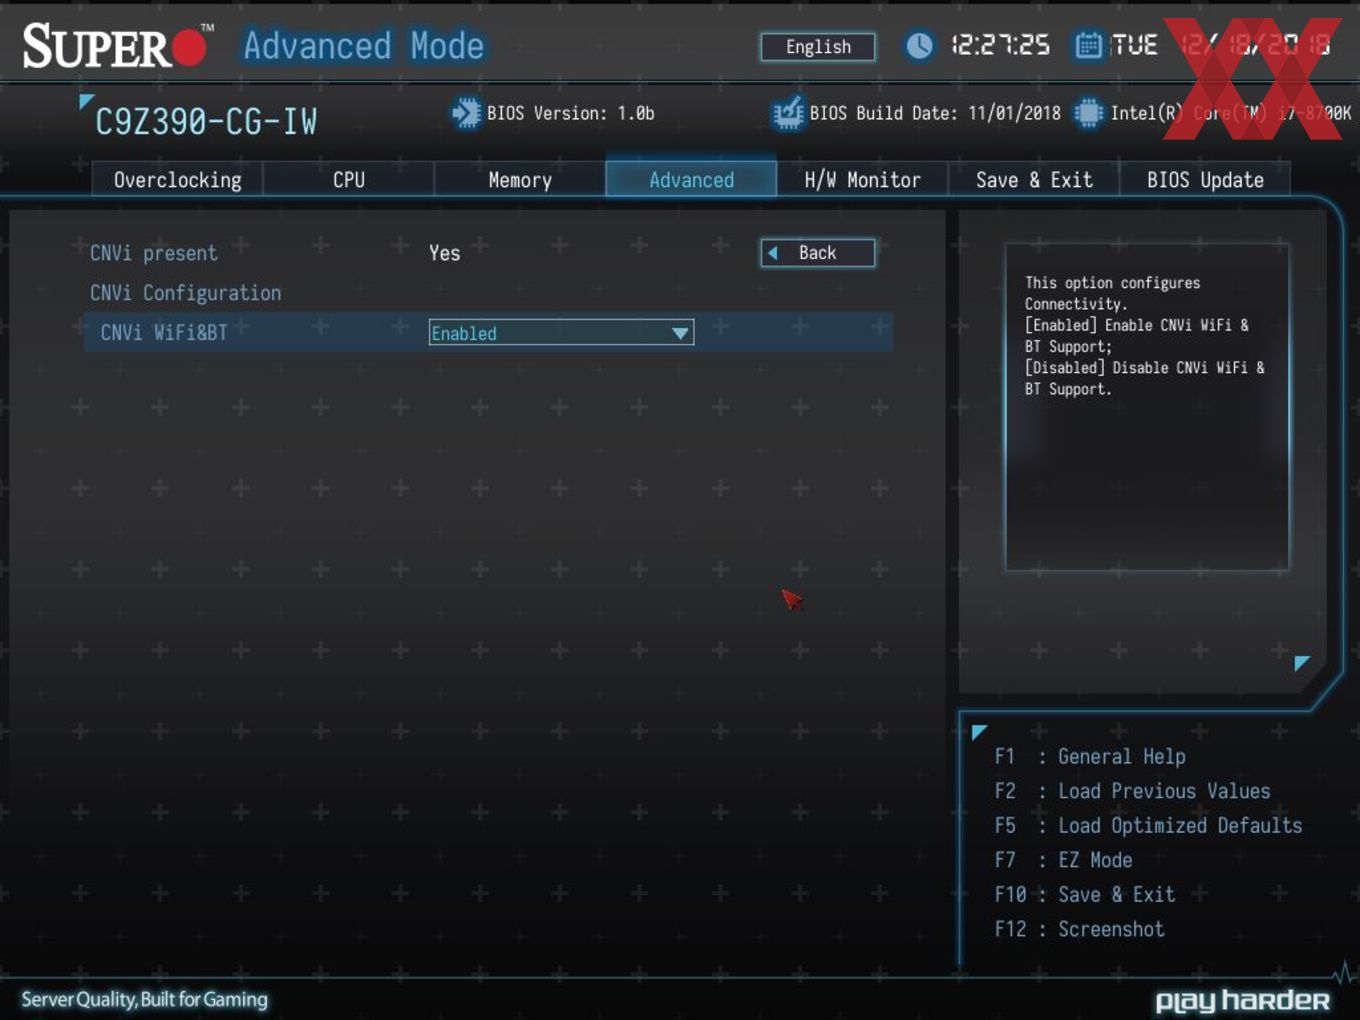Click the time display 12:27:25

(1000, 46)
